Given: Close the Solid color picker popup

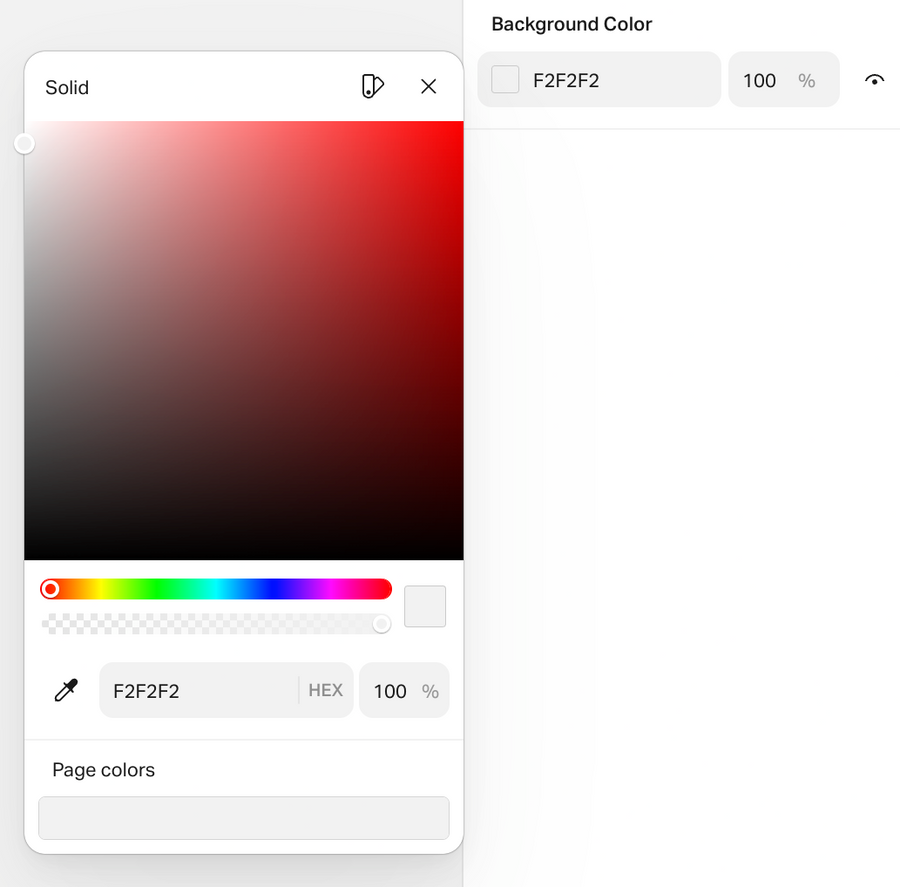Looking at the screenshot, I should click(x=428, y=87).
